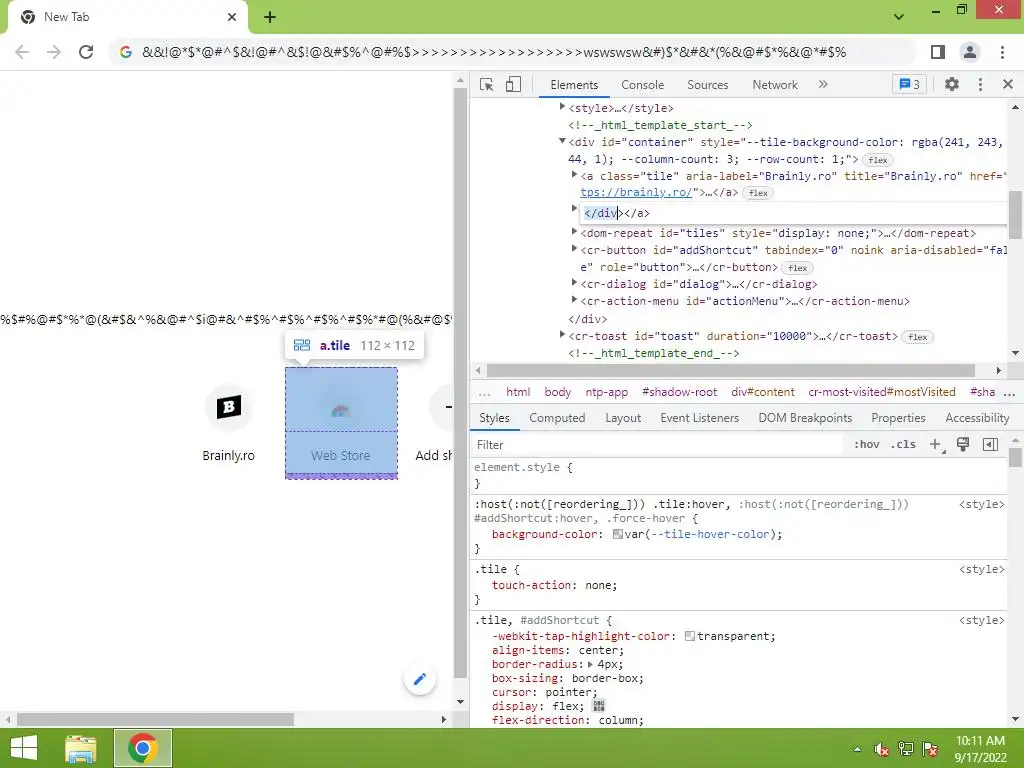Image resolution: width=1024 pixels, height=768 pixels.
Task: Expand border-radius shorthand triangle
Action: pos(590,664)
